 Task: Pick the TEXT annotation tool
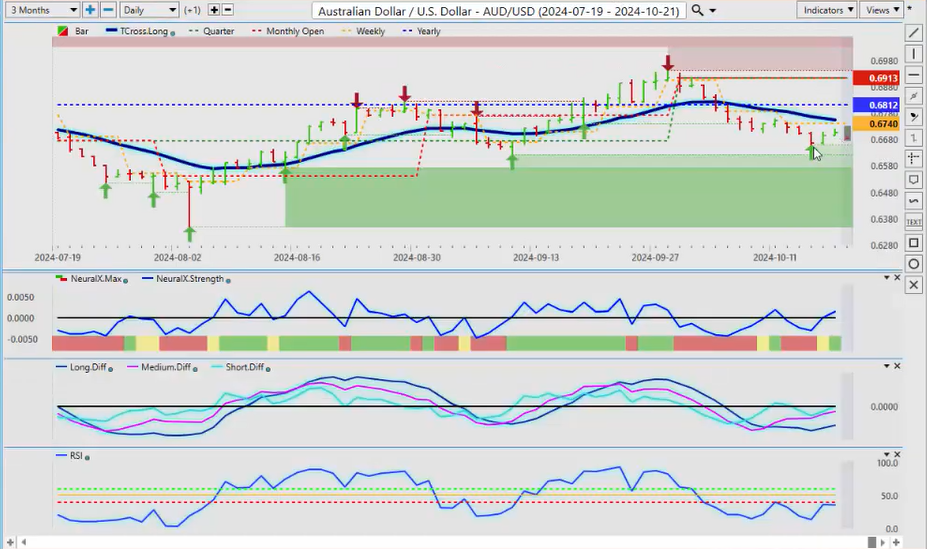click(913, 222)
